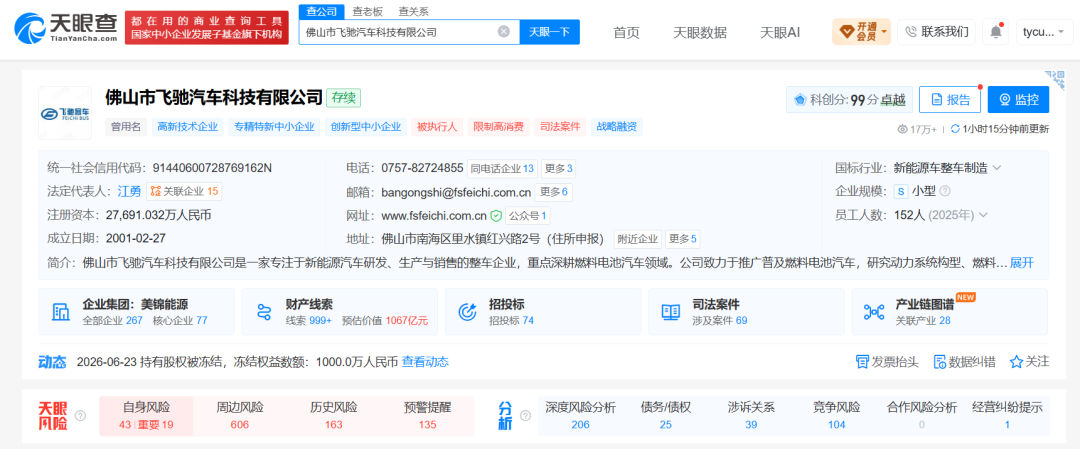1080x449 pixels.
Task: Switch to the 查老板 search tab
Action: coord(367,11)
